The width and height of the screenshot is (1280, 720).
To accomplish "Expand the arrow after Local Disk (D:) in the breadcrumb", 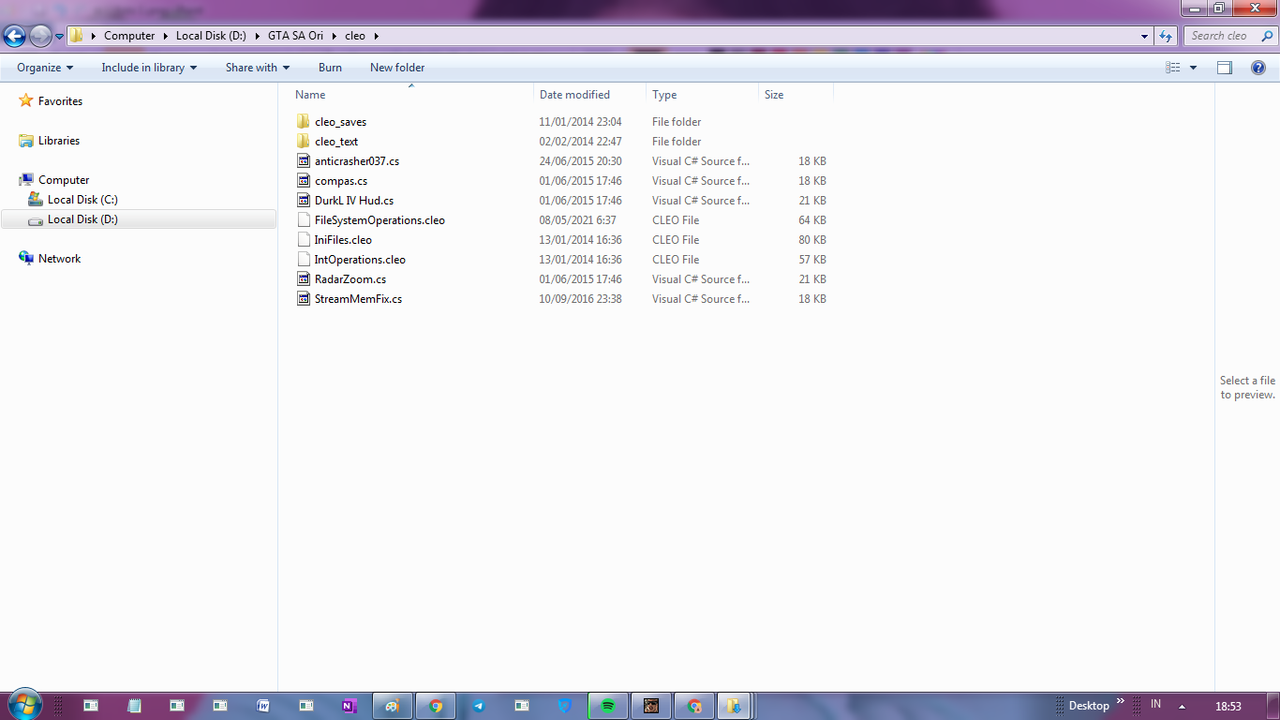I will (x=257, y=36).
